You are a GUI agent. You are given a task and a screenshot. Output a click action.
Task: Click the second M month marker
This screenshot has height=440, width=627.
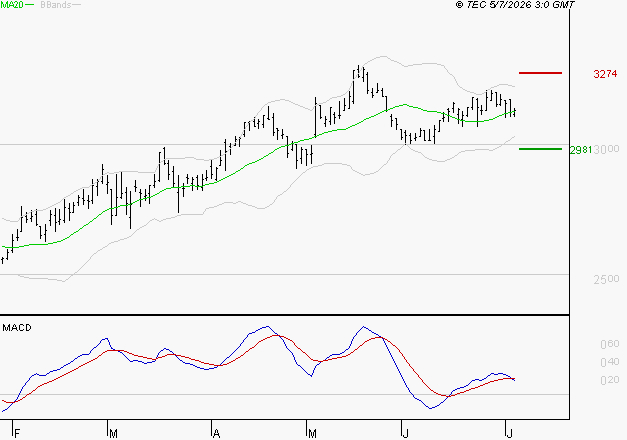312,433
